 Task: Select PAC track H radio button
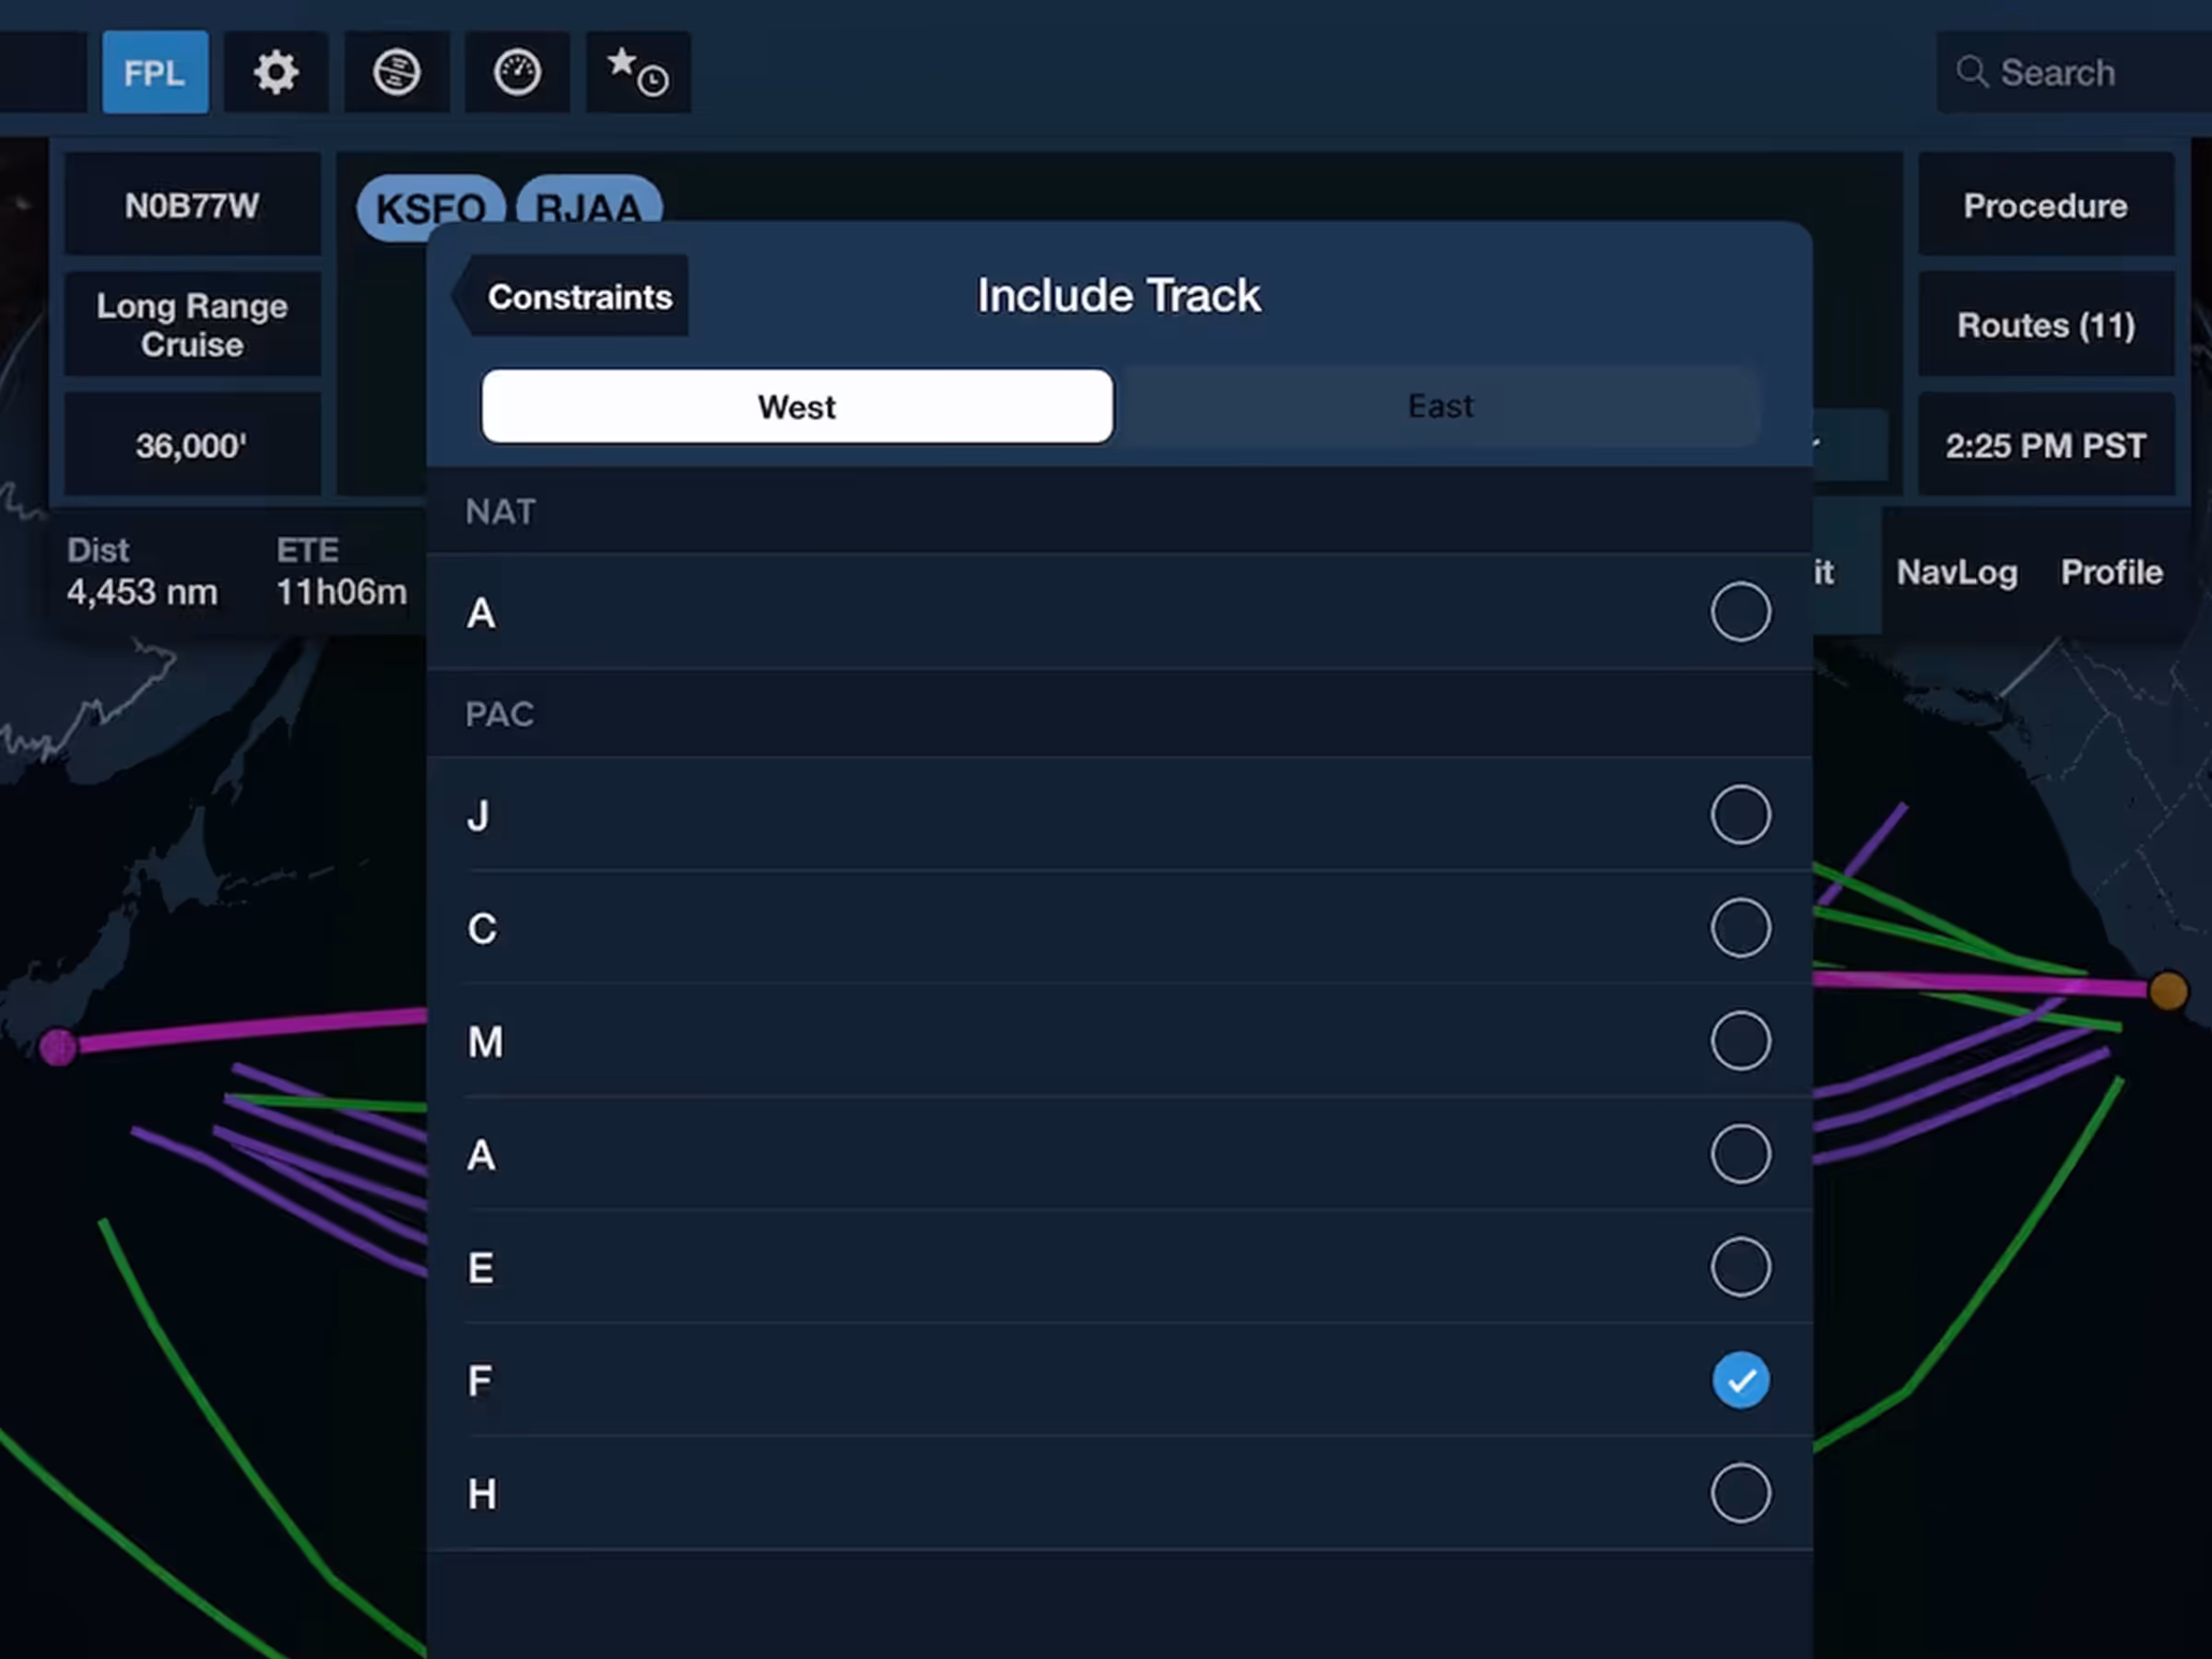click(1740, 1493)
